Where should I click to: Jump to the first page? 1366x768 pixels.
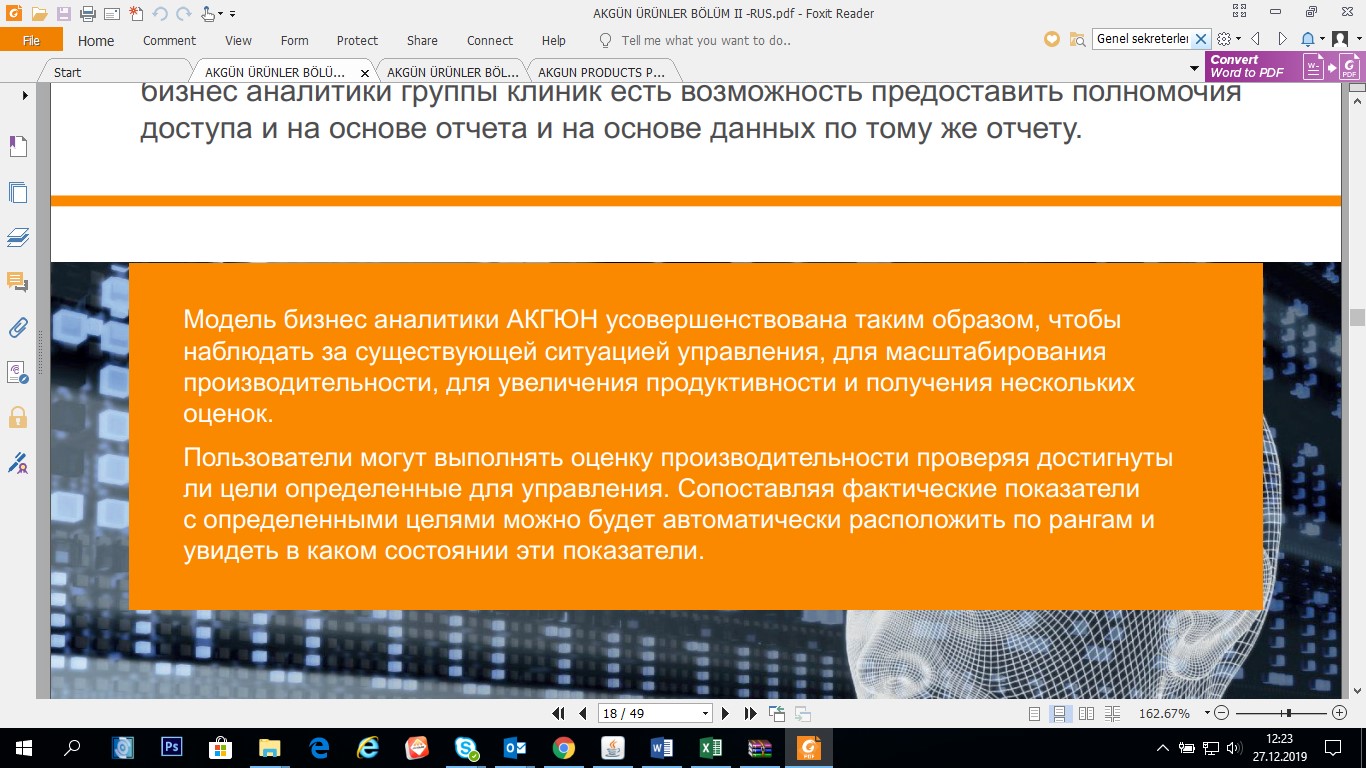pyautogui.click(x=559, y=713)
